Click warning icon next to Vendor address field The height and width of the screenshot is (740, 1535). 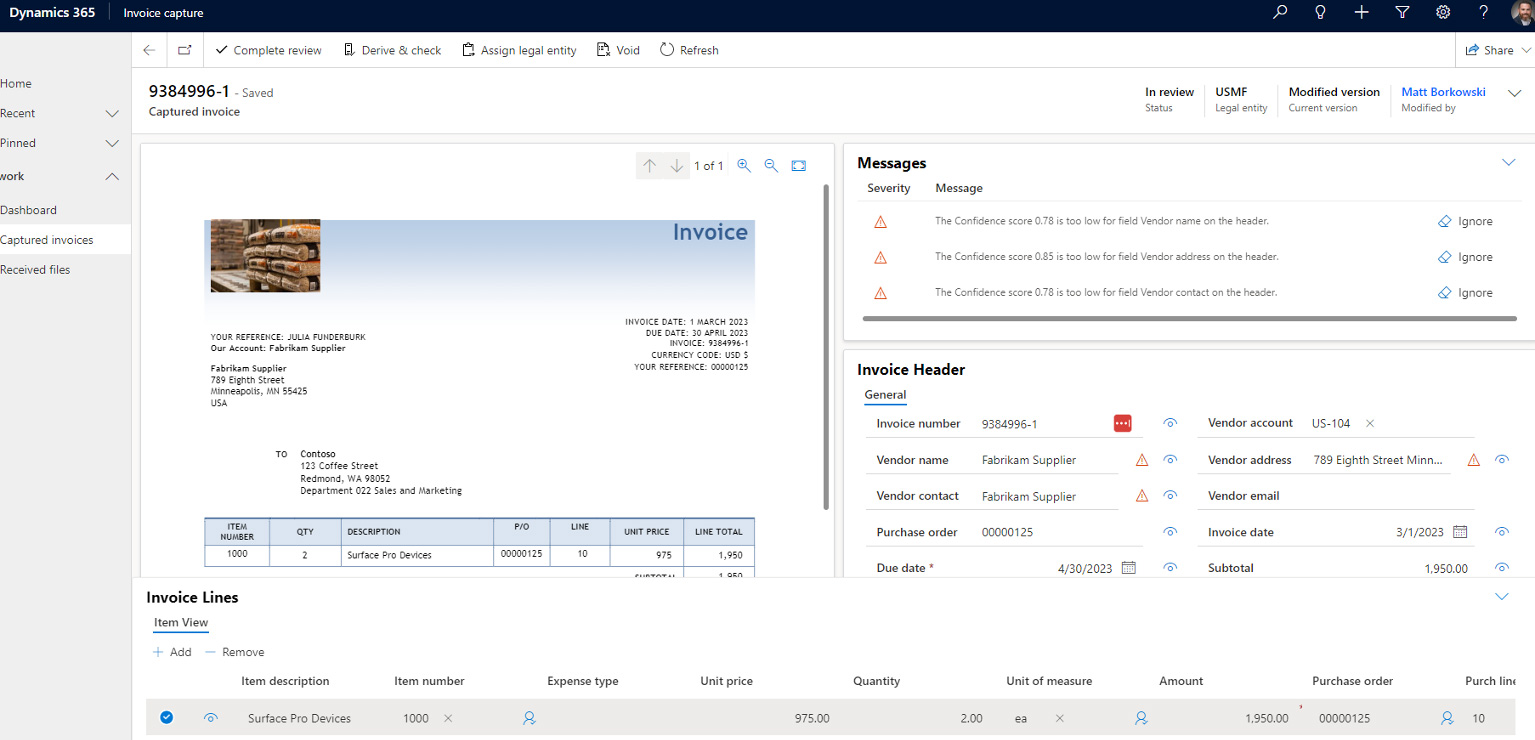(x=1473, y=460)
